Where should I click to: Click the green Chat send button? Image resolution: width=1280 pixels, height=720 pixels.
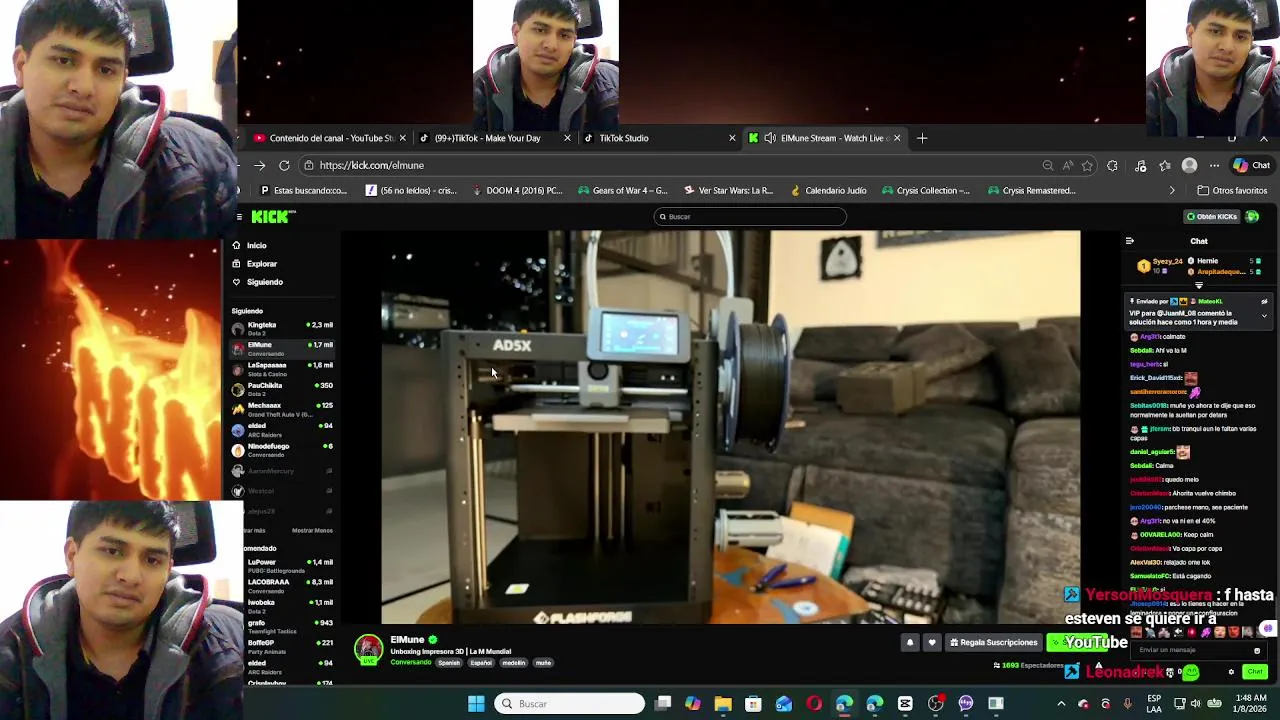point(1255,672)
